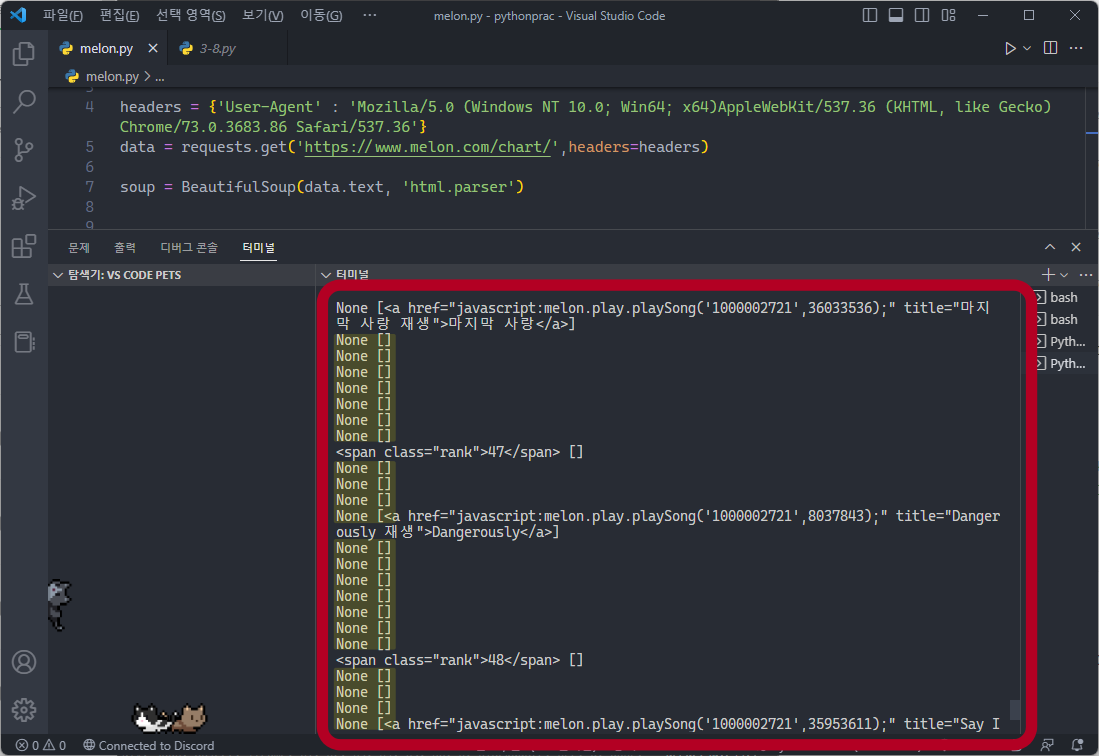This screenshot has width=1099, height=756.
Task: Open the Search view in activity bar
Action: pos(24,102)
